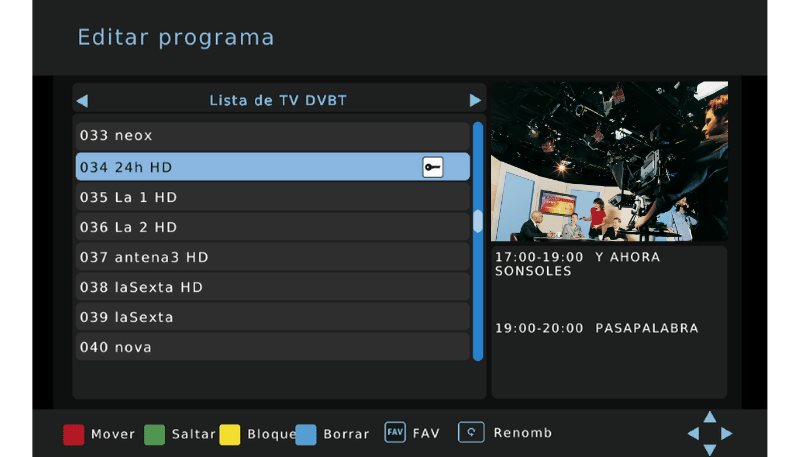Click the red Mover color button
Viewport: 800px width, 457px height.
tap(73, 435)
